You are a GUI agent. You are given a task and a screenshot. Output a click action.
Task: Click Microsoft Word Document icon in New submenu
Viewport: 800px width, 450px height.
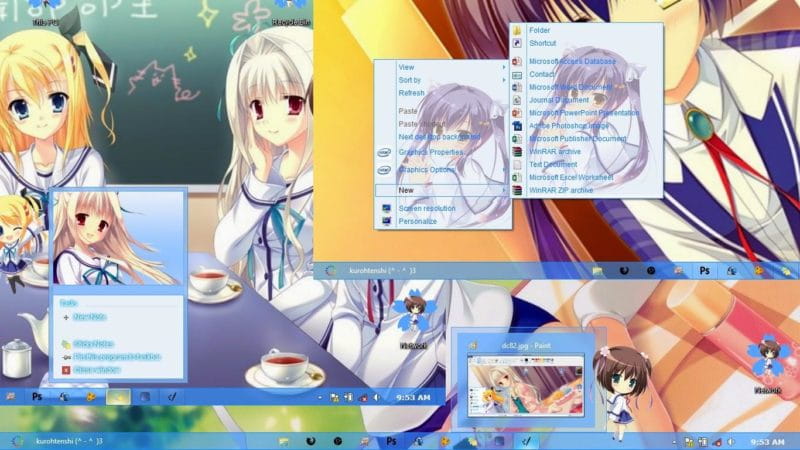517,87
